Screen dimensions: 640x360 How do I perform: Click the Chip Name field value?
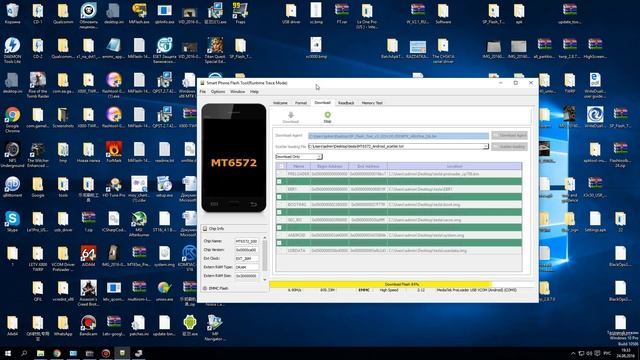[247, 241]
